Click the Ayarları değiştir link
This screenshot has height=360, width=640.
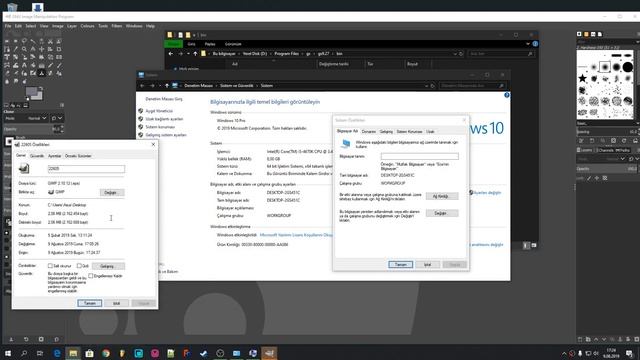click(x=487, y=193)
